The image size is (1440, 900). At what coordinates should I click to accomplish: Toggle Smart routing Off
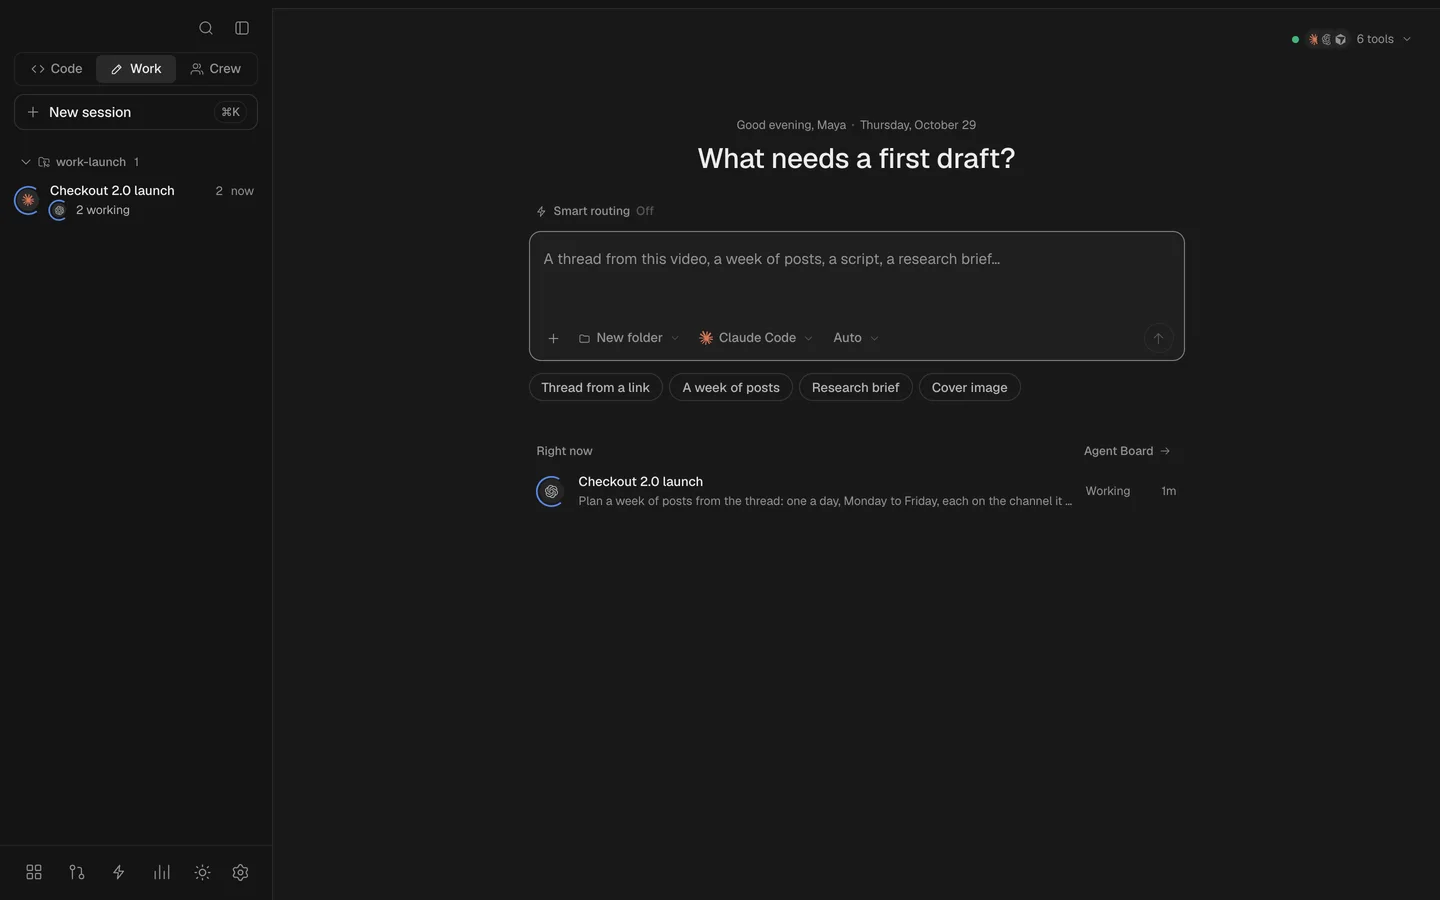(595, 211)
